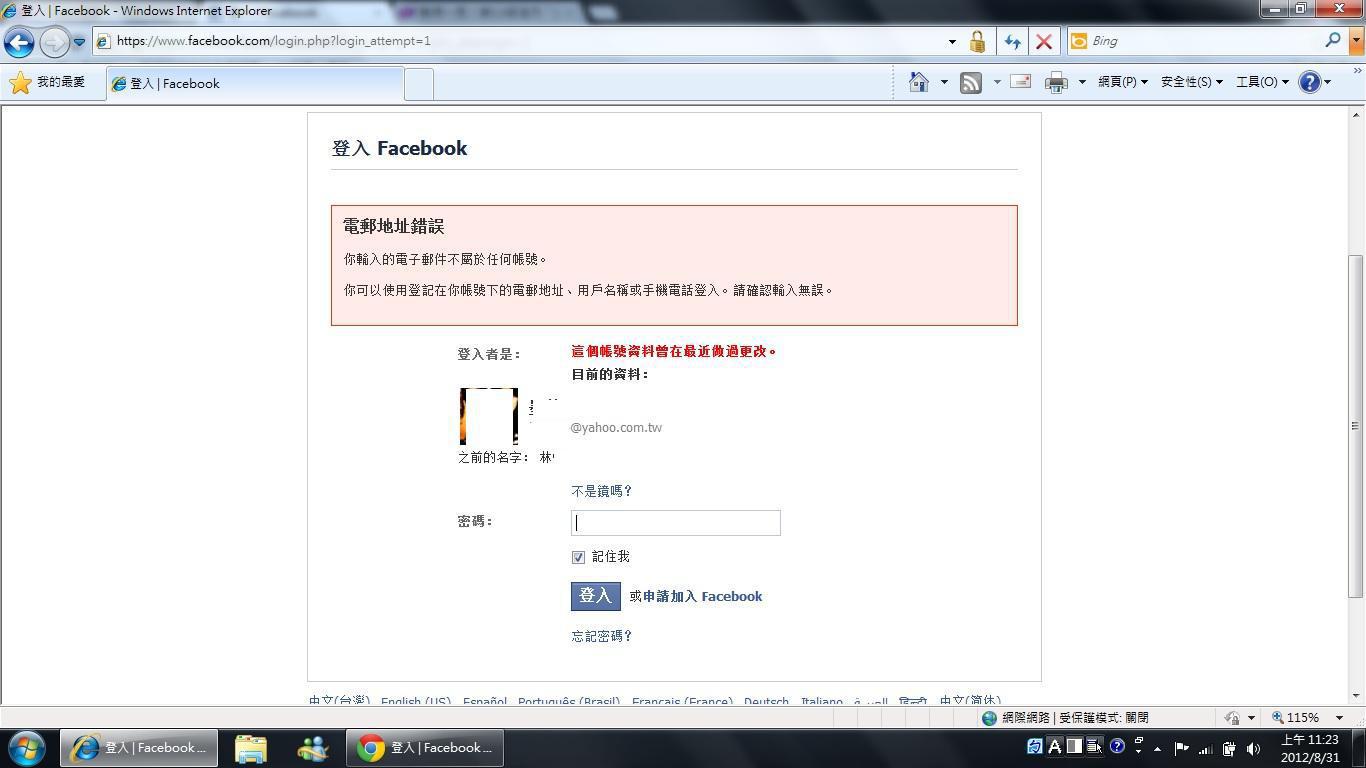This screenshot has height=768, width=1366.
Task: Click the RSS feeds icon
Action: pyautogui.click(x=971, y=82)
